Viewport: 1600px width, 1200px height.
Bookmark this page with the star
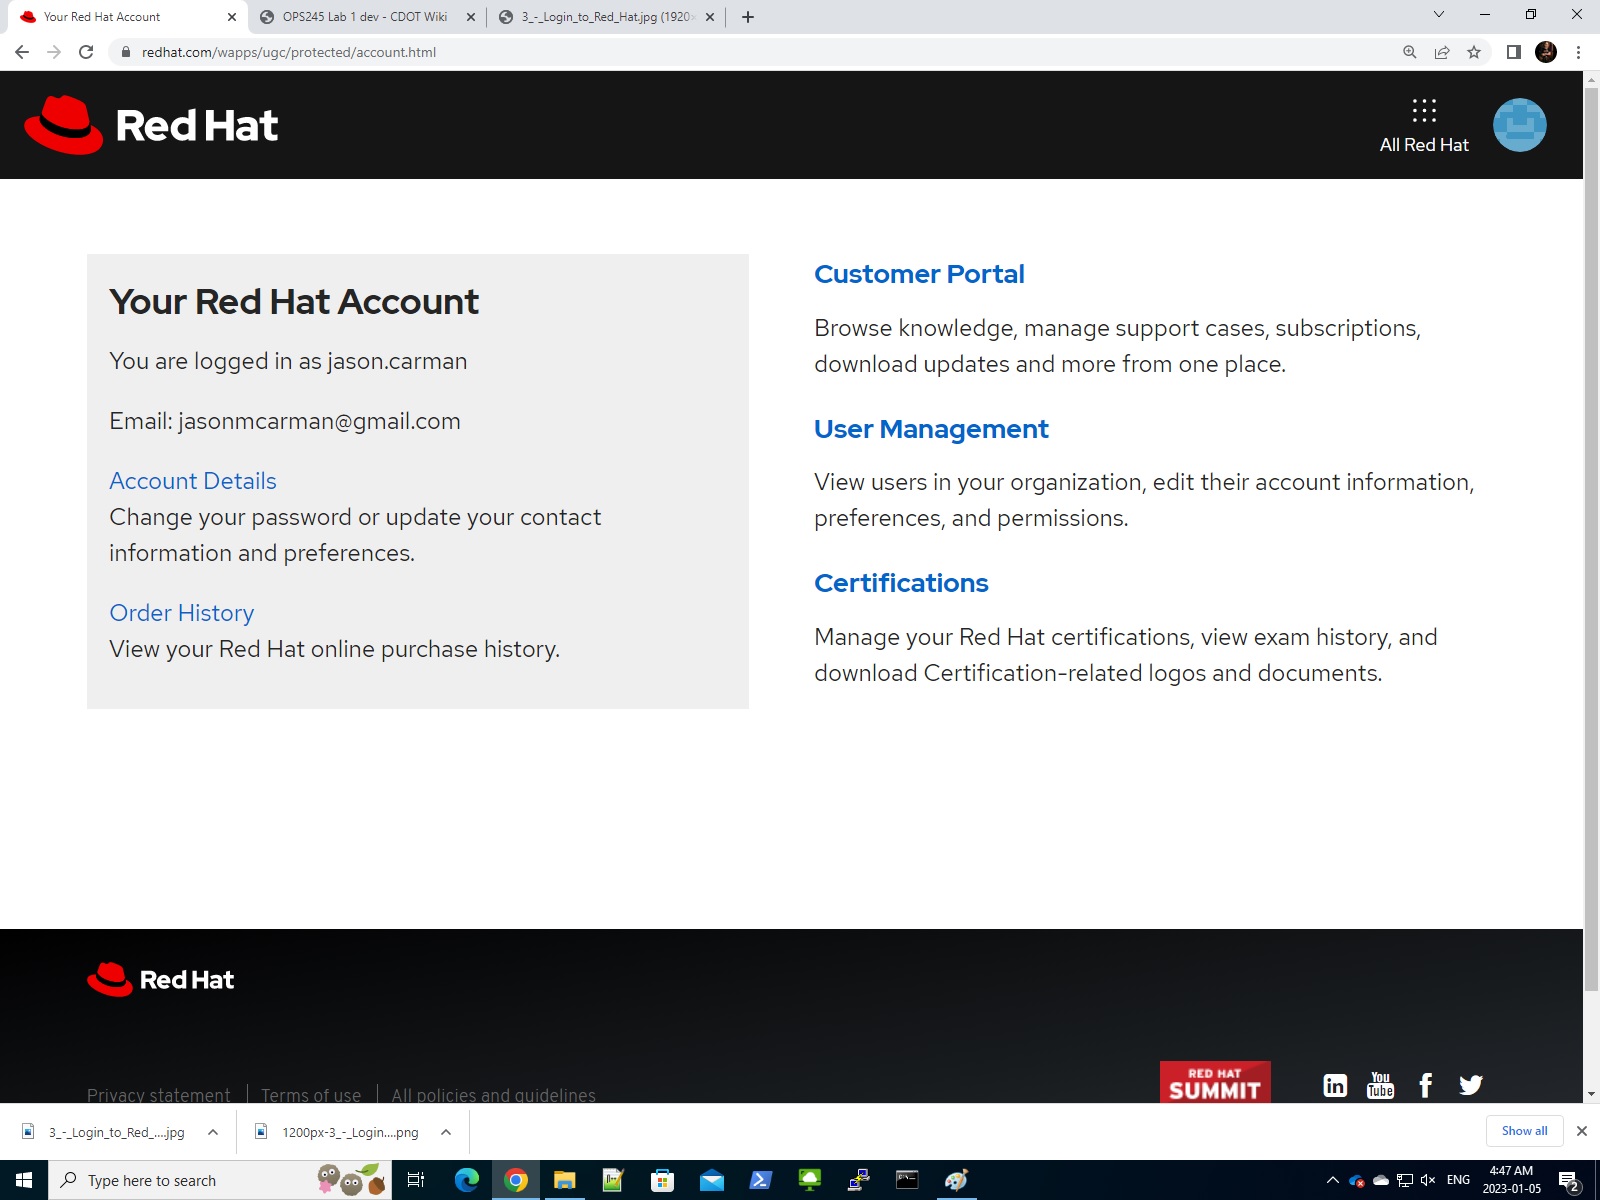click(1474, 52)
